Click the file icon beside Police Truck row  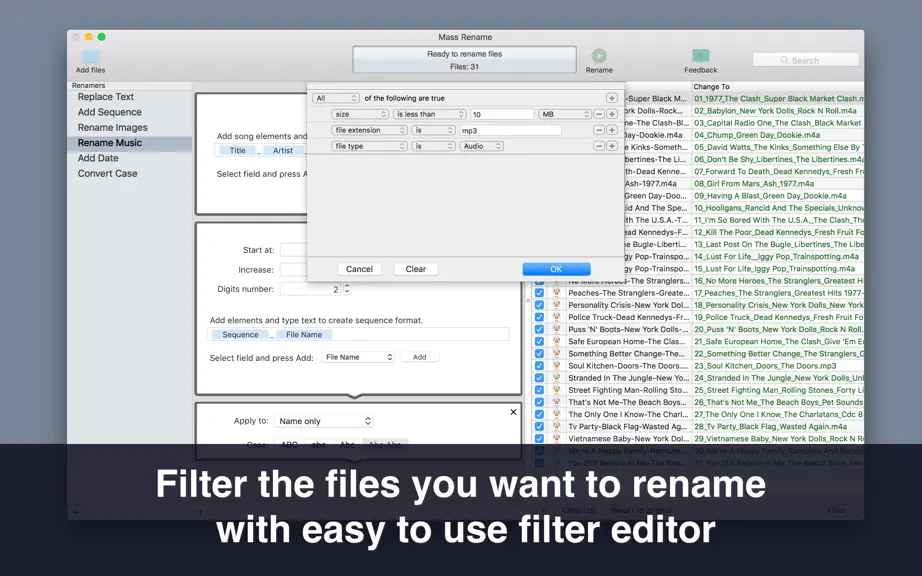coord(556,317)
